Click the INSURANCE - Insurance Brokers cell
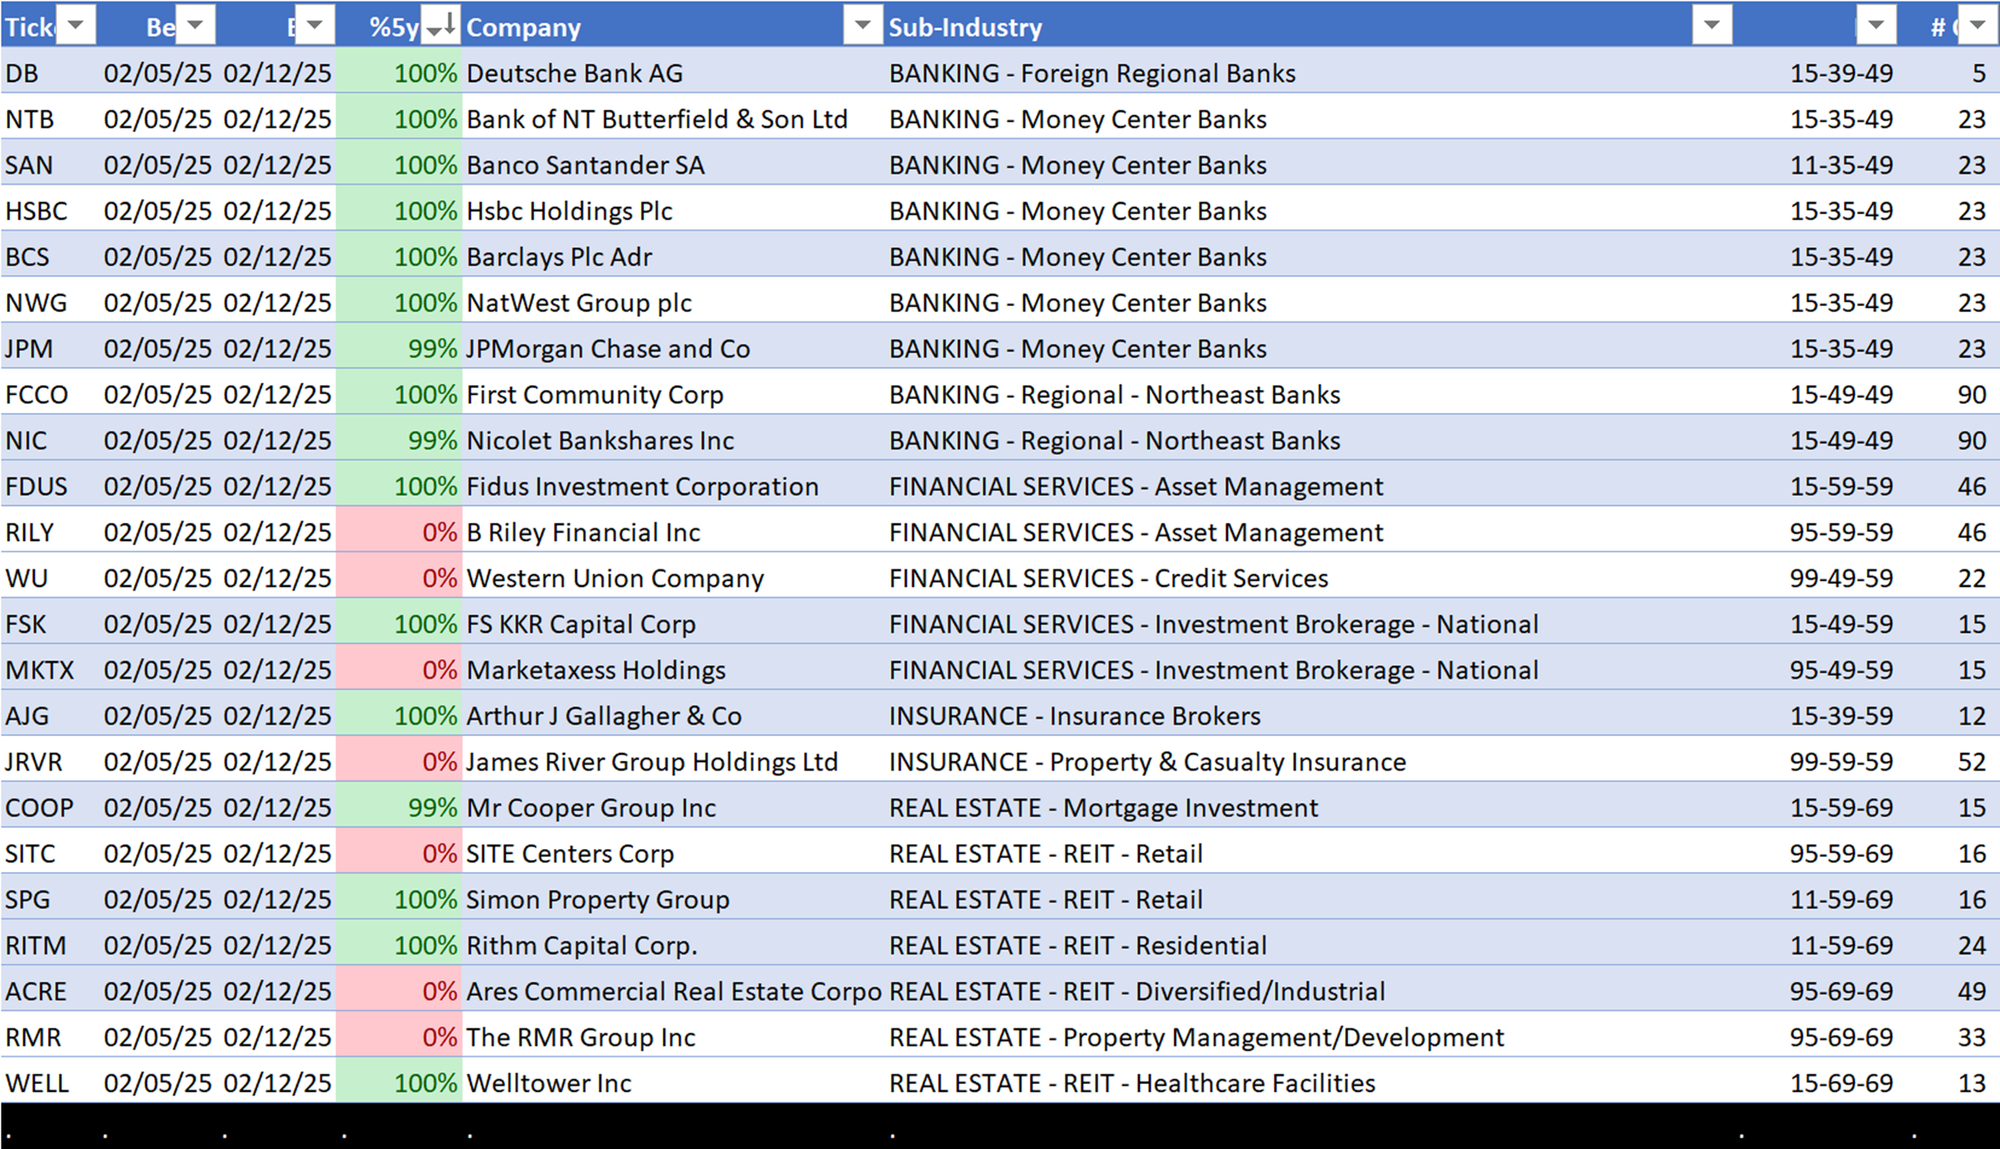 click(x=1075, y=716)
